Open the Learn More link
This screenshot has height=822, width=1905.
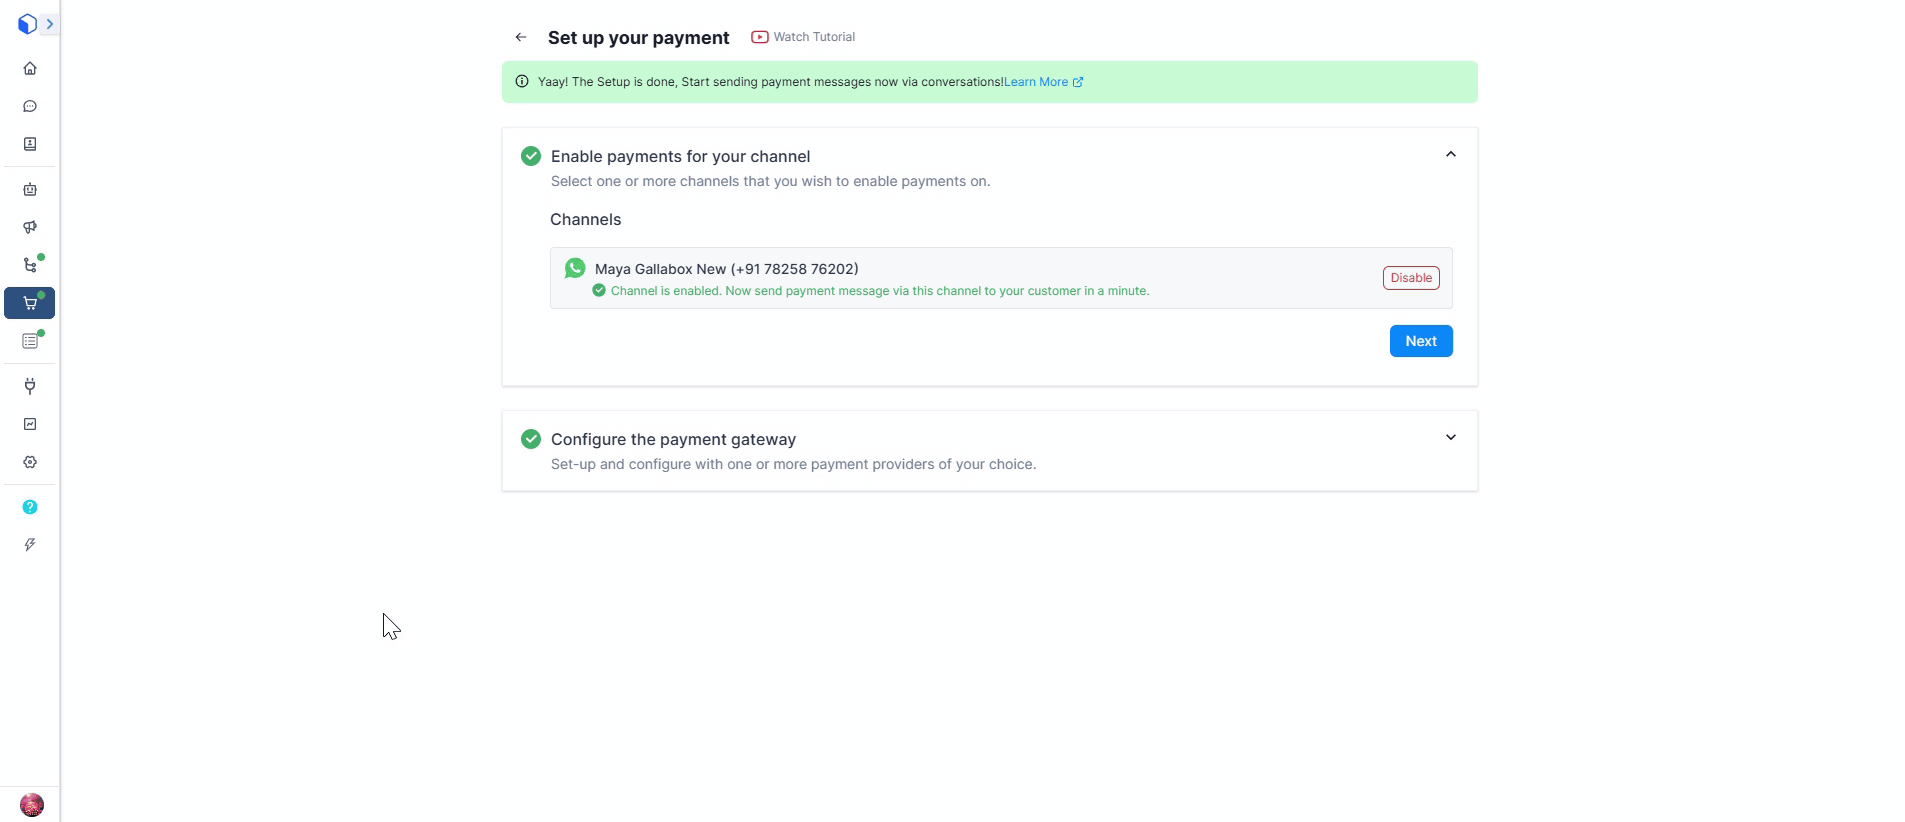(1042, 82)
